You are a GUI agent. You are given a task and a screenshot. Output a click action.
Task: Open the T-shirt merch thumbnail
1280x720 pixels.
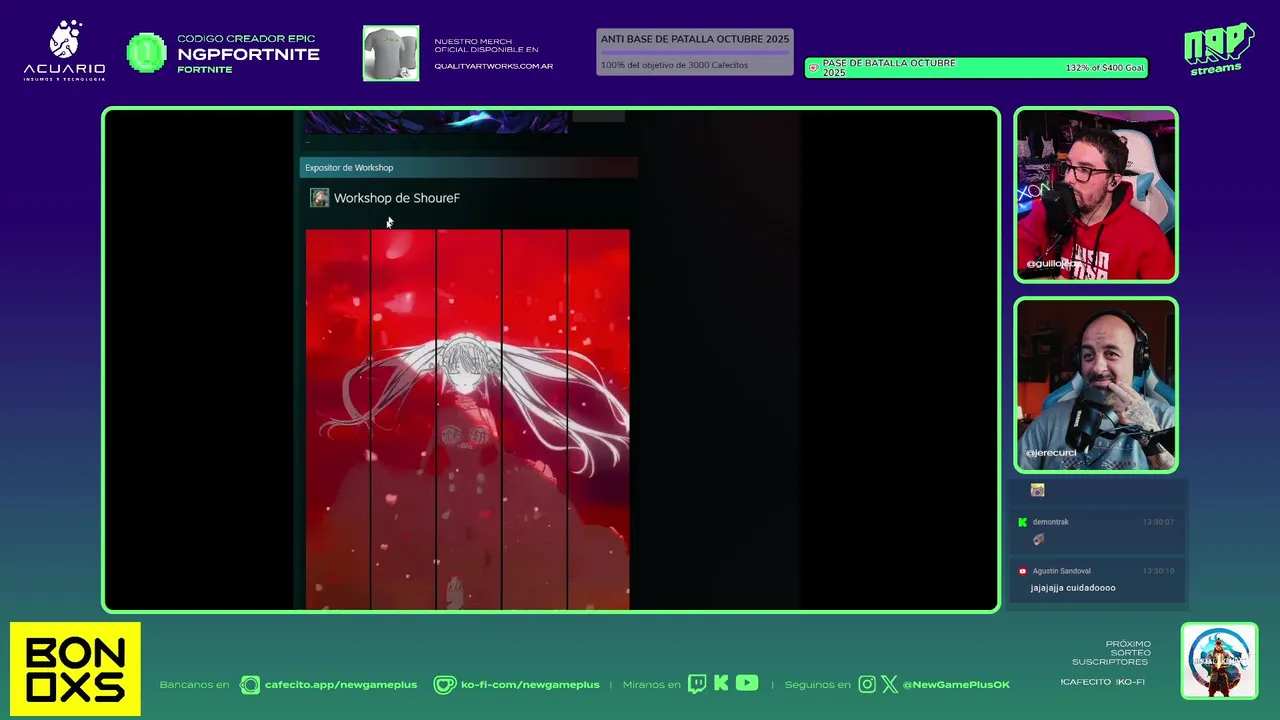[x=391, y=53]
